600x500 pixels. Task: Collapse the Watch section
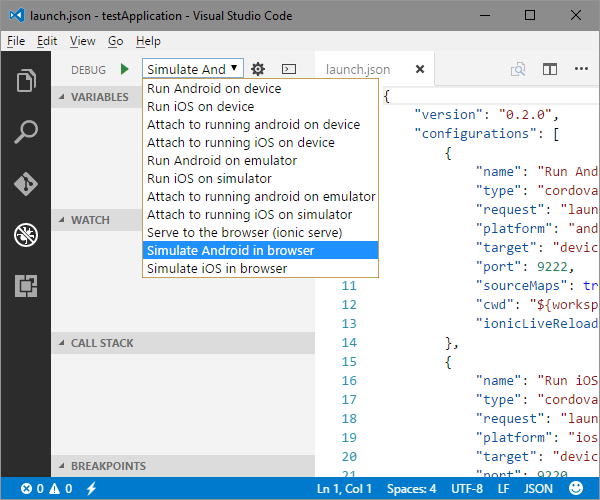90,219
